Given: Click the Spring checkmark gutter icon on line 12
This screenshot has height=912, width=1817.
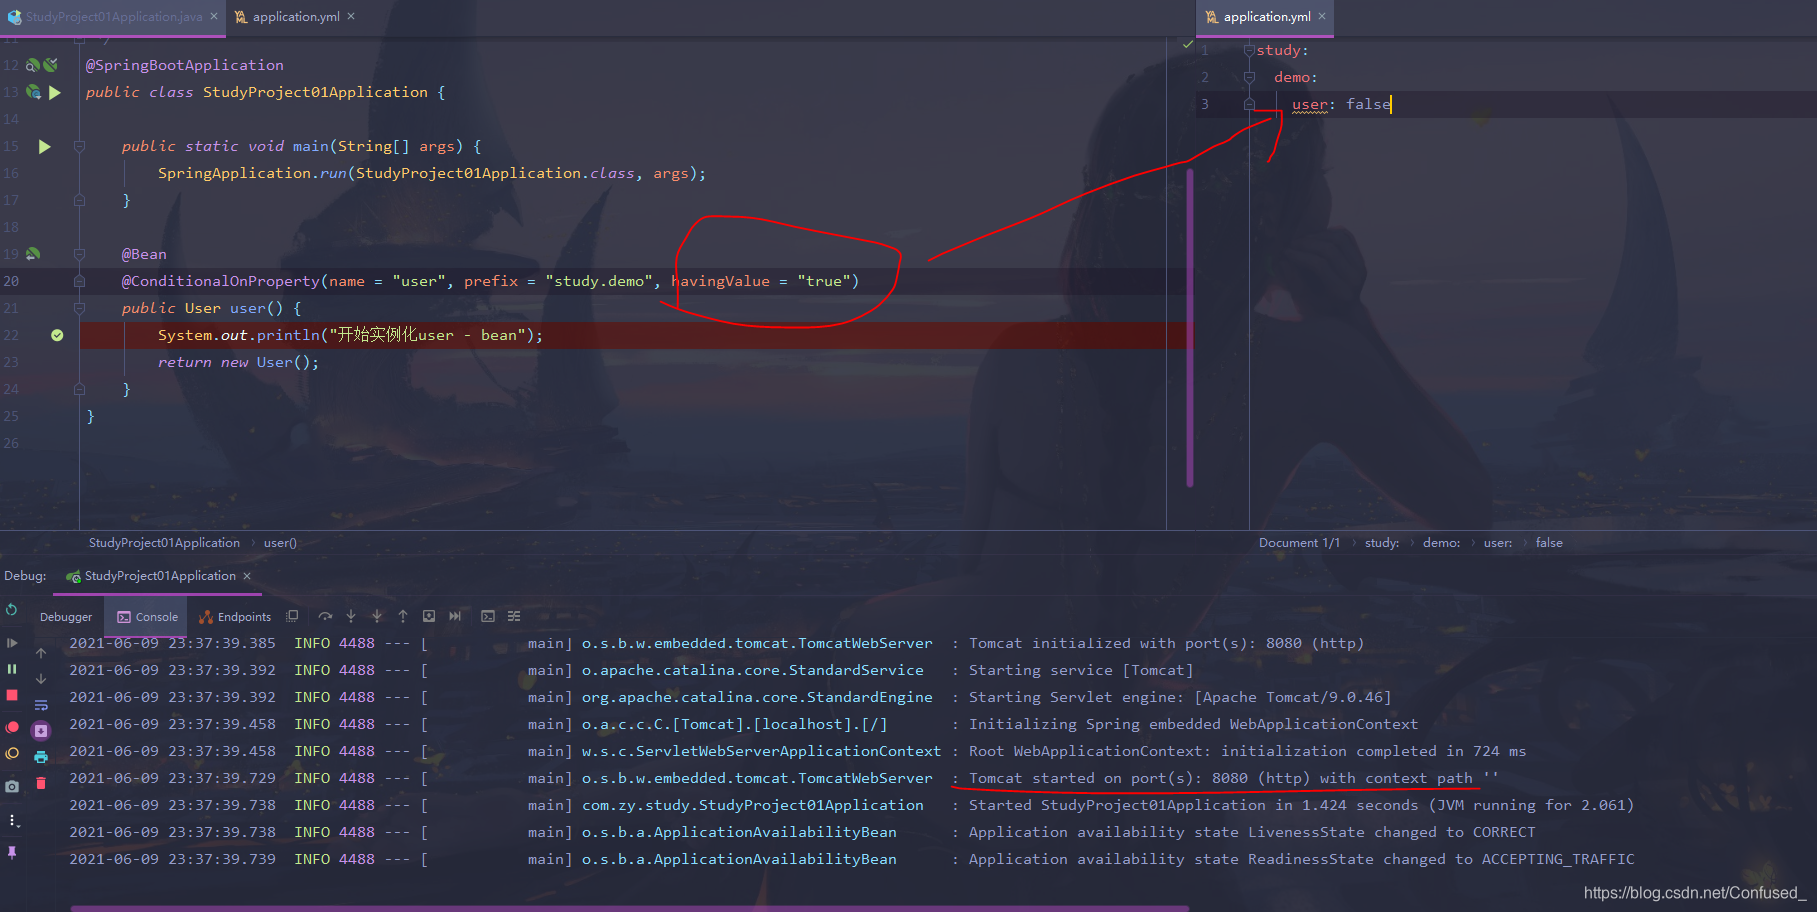Looking at the screenshot, I should click(x=51, y=65).
